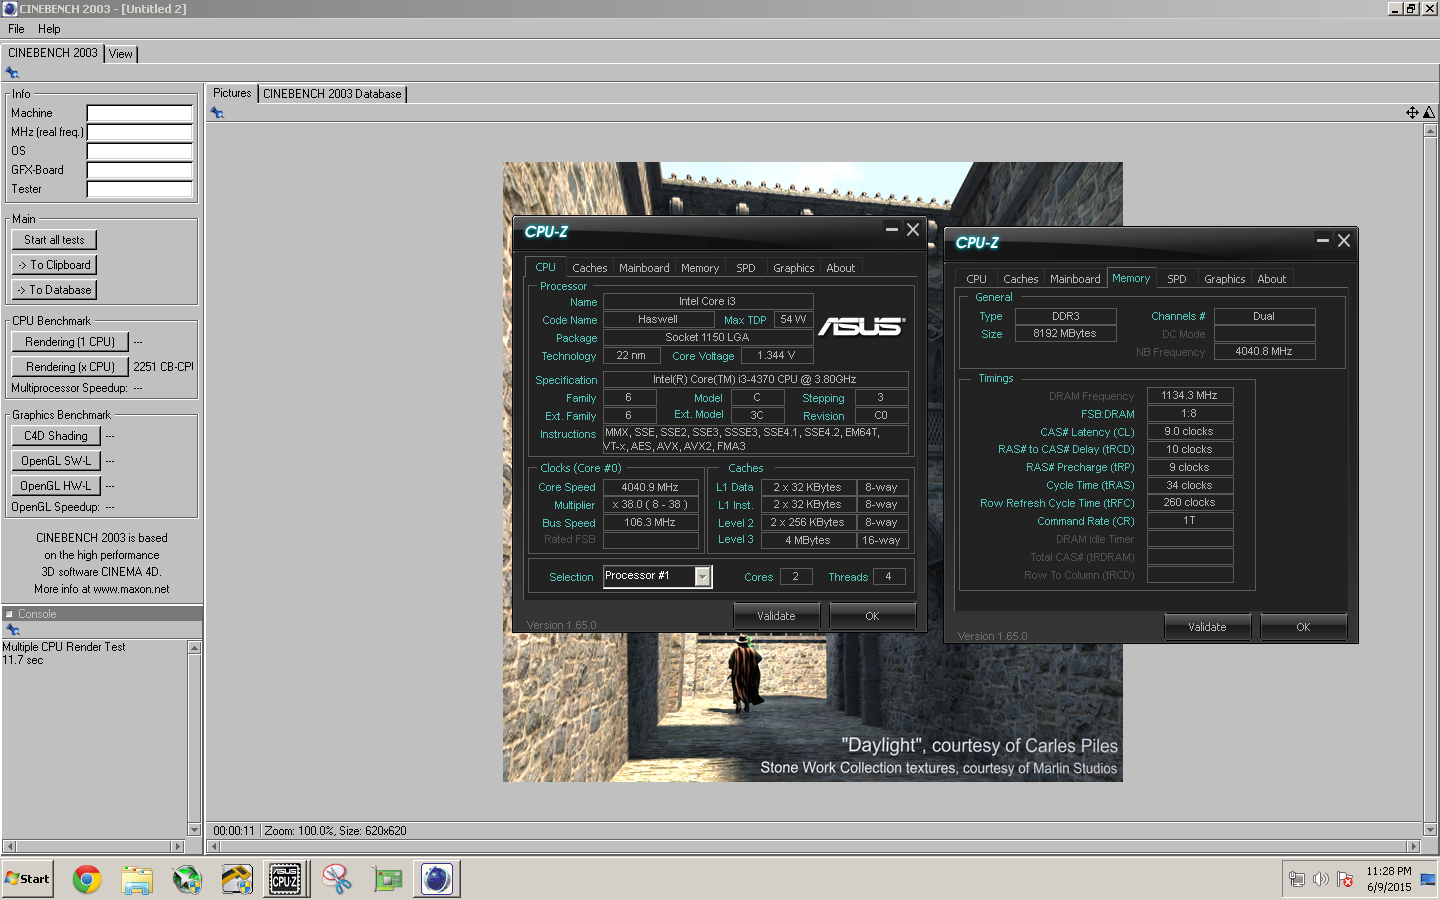The image size is (1440, 900).
Task: Click the network tray icon
Action: click(1297, 880)
